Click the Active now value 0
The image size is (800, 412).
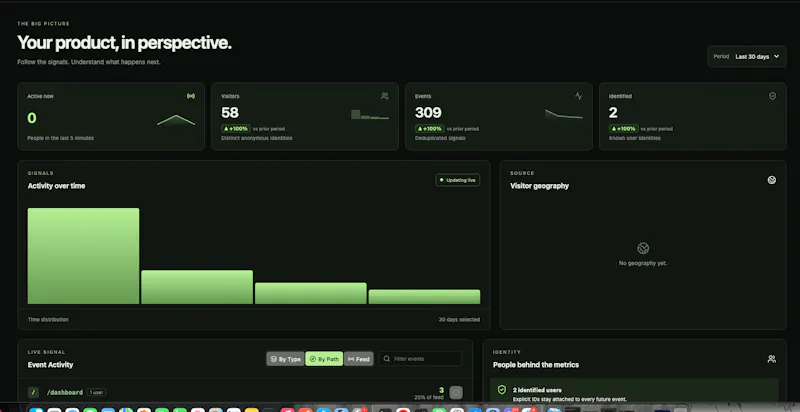(x=32, y=118)
